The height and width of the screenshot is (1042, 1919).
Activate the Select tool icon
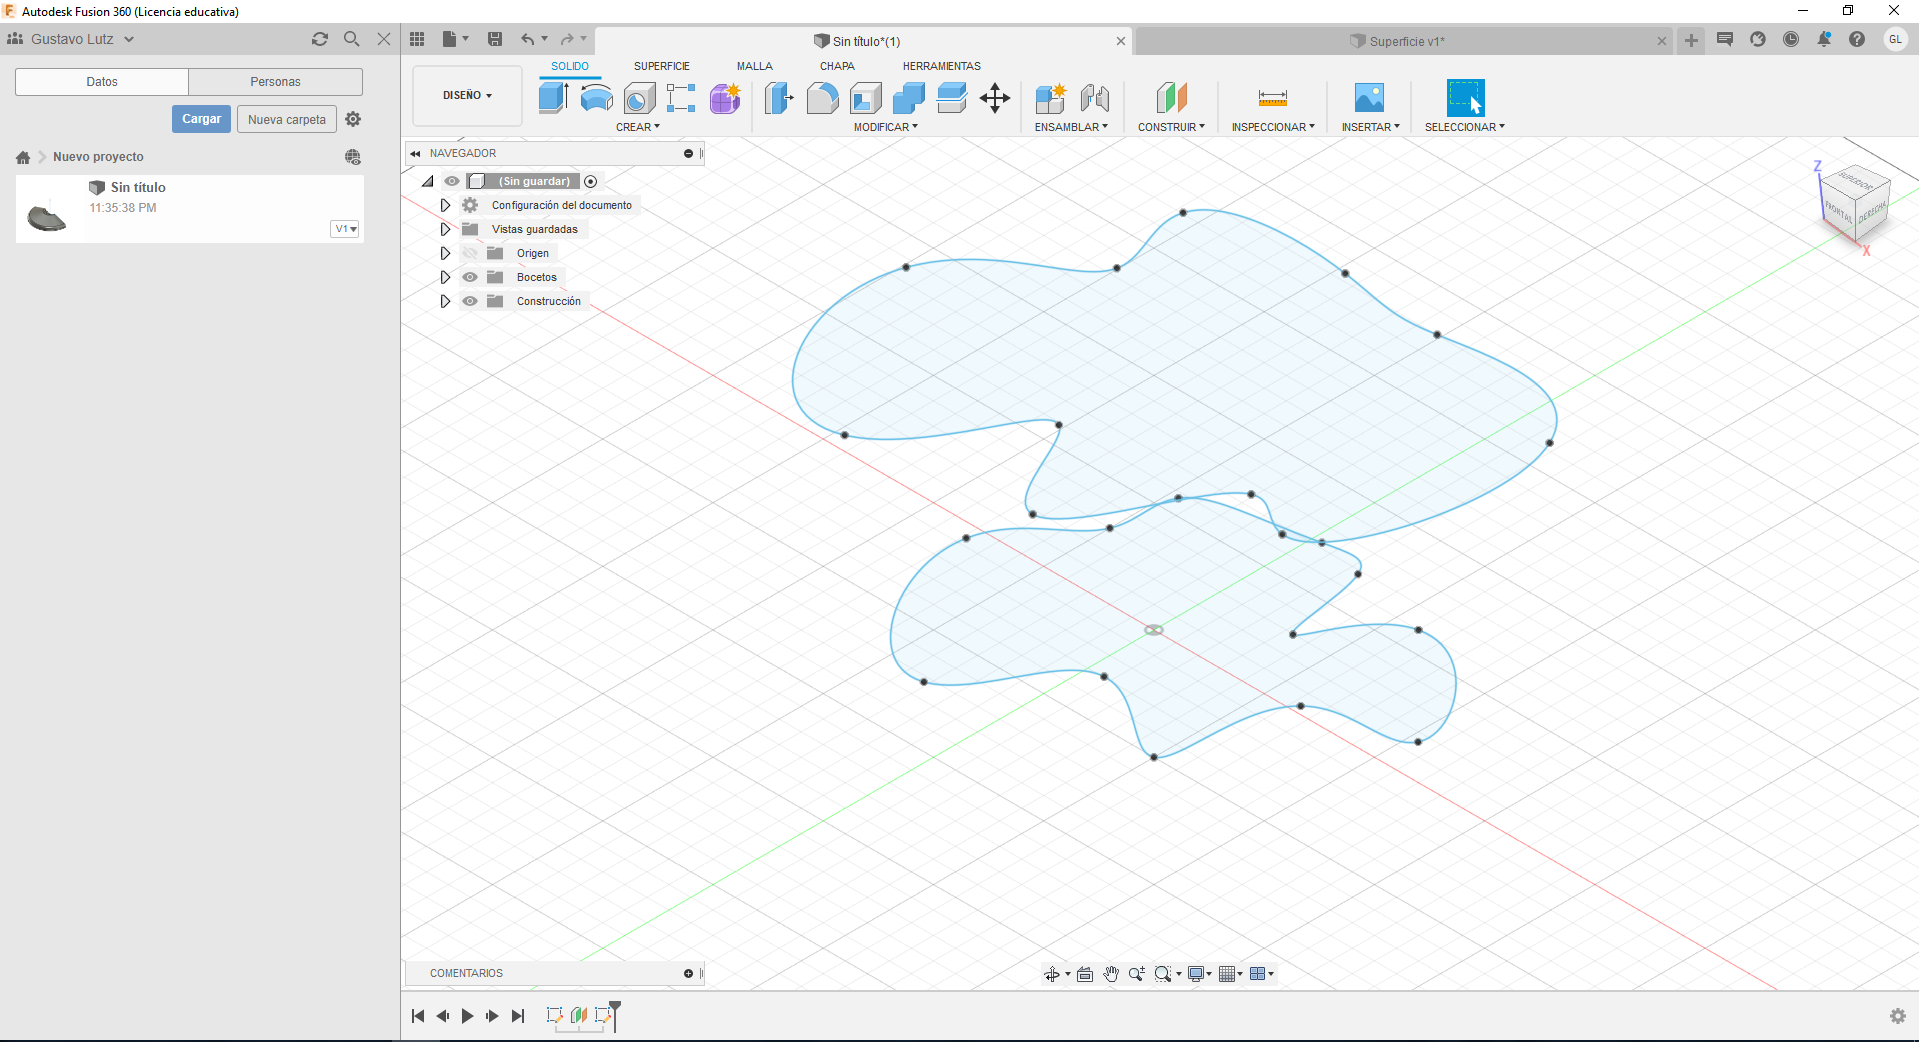[x=1465, y=98]
